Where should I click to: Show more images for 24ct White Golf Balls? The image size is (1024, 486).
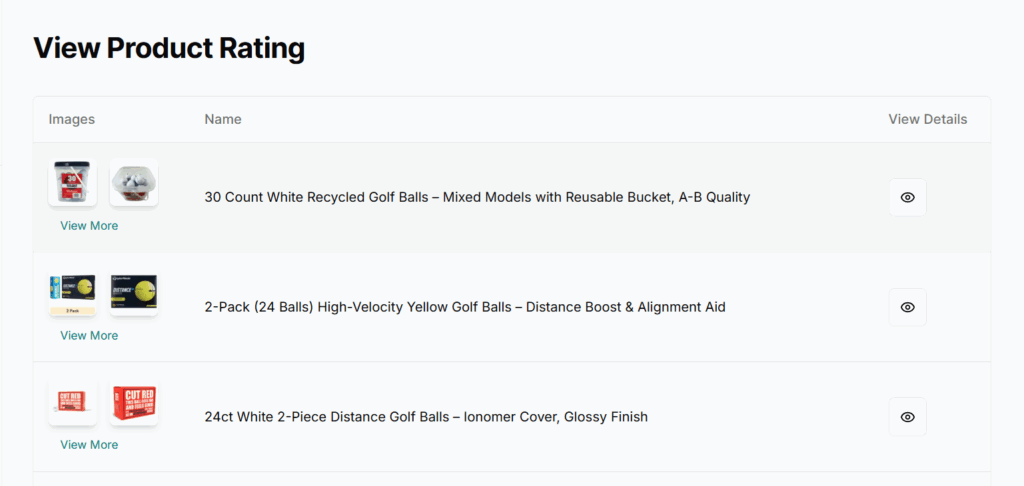tap(89, 445)
